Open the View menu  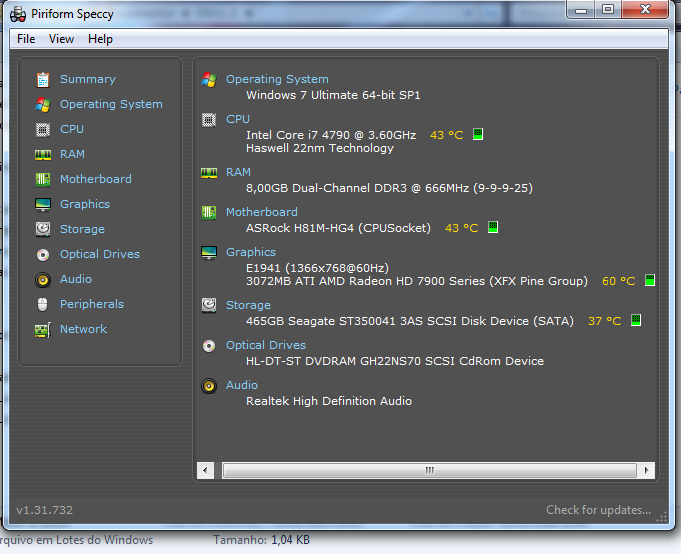pos(61,39)
